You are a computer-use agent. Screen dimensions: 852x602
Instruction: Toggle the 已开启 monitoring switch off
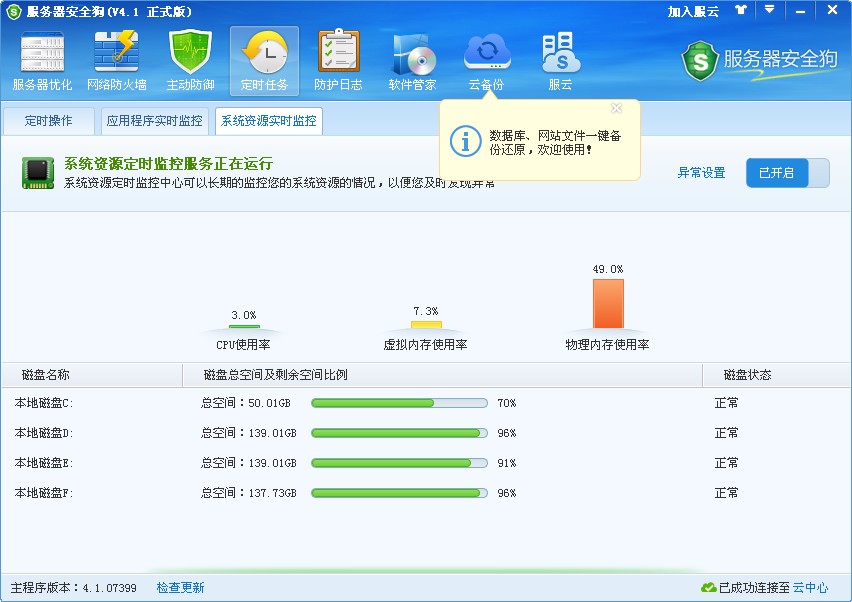[x=787, y=173]
